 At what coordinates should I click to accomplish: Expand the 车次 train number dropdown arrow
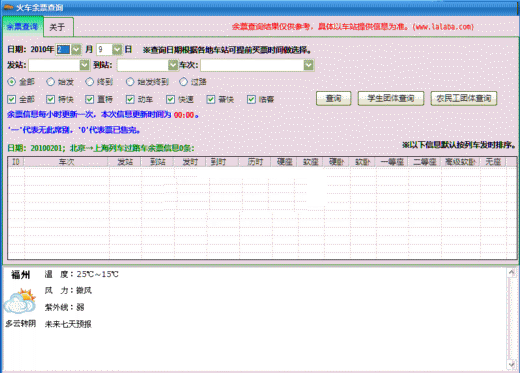coord(309,65)
